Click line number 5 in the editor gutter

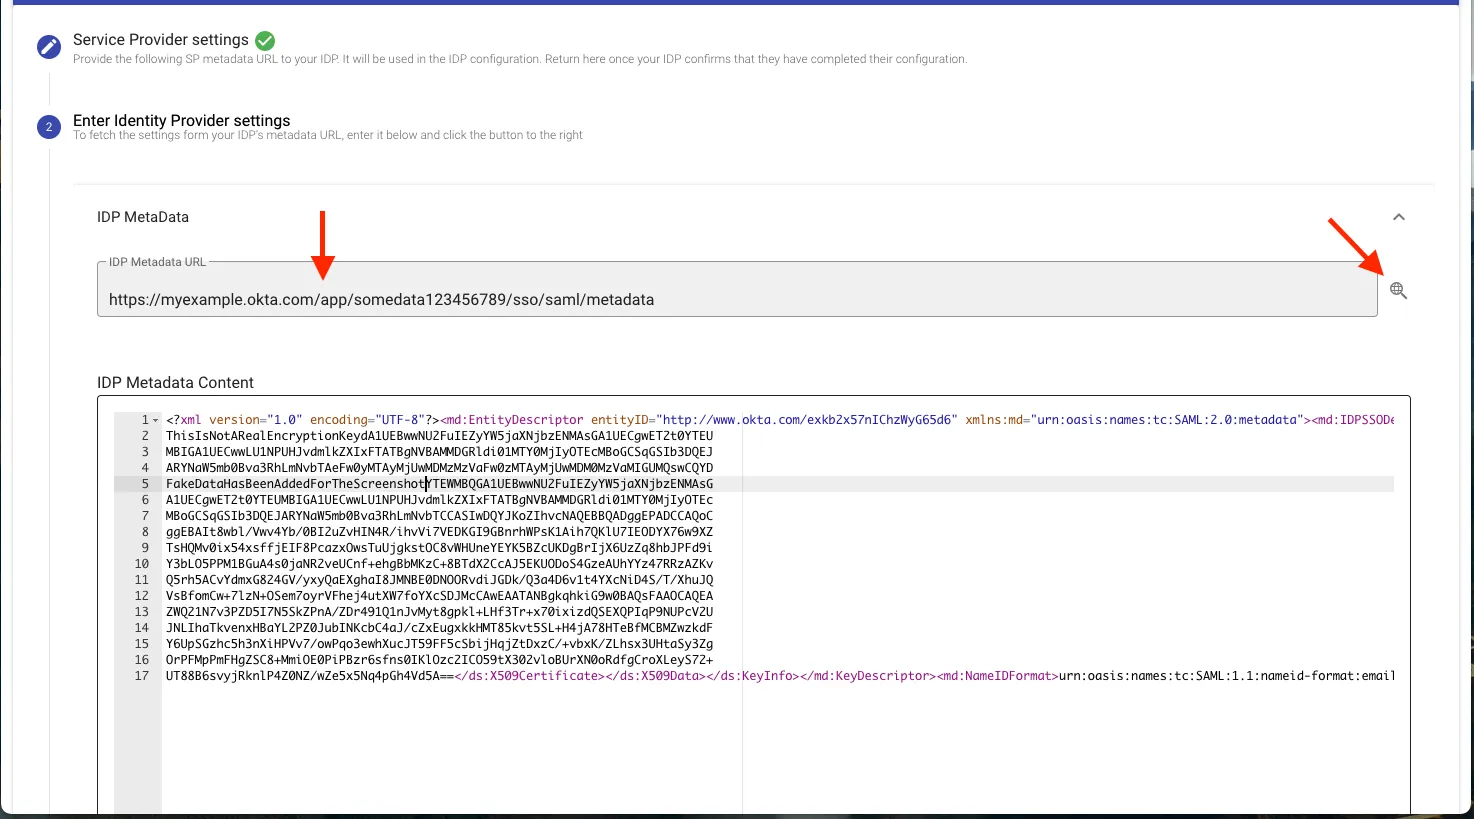tap(145, 484)
